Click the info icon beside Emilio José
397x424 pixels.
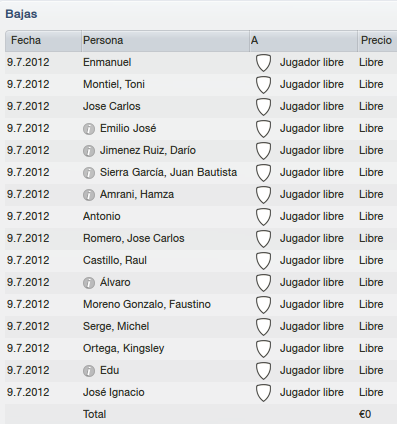pos(89,129)
